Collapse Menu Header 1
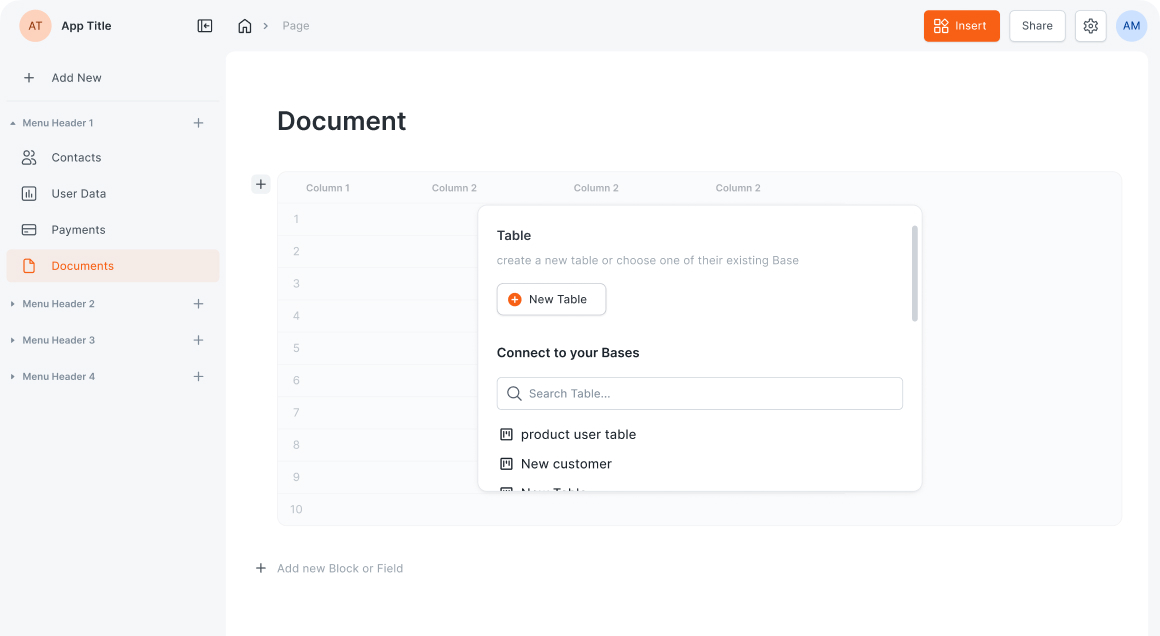Image resolution: width=1160 pixels, height=636 pixels. tap(13, 122)
